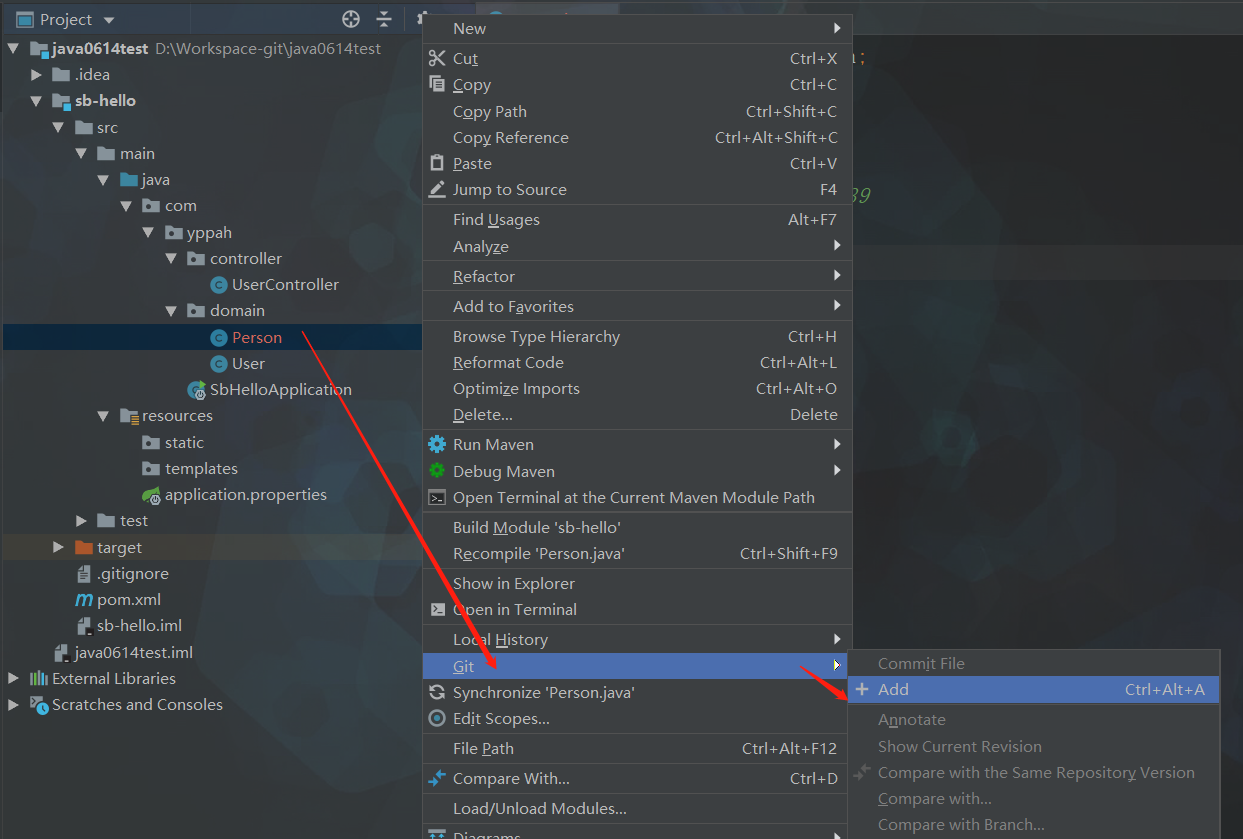The image size is (1243, 839).
Task: Open the Refactor submenu
Action: click(x=484, y=276)
